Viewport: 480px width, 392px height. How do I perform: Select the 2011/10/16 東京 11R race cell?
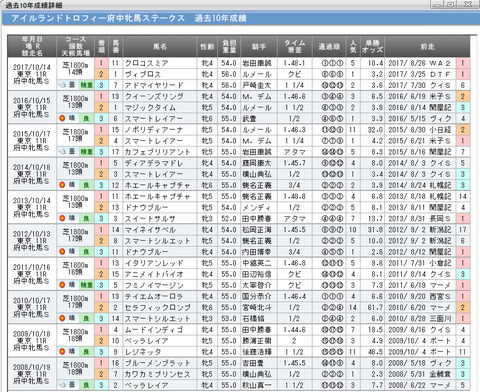coord(32,274)
